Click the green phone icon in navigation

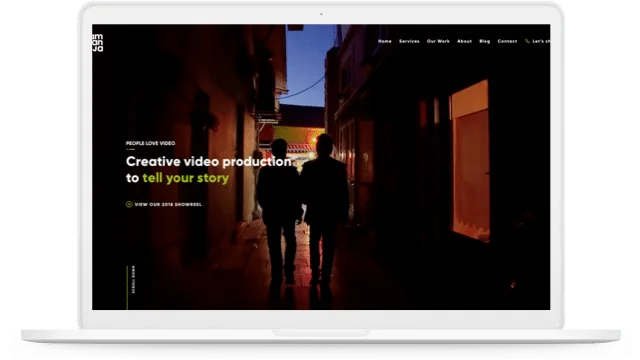click(527, 41)
